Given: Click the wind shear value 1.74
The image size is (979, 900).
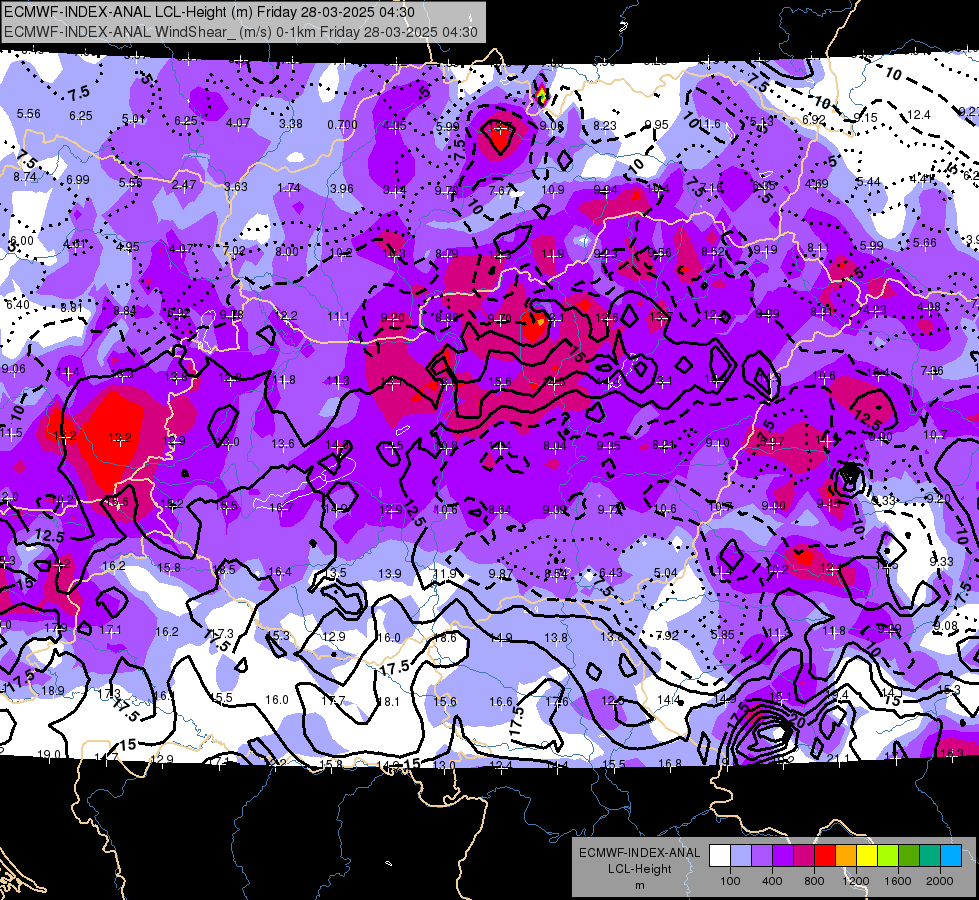Looking at the screenshot, I should 288,187.
